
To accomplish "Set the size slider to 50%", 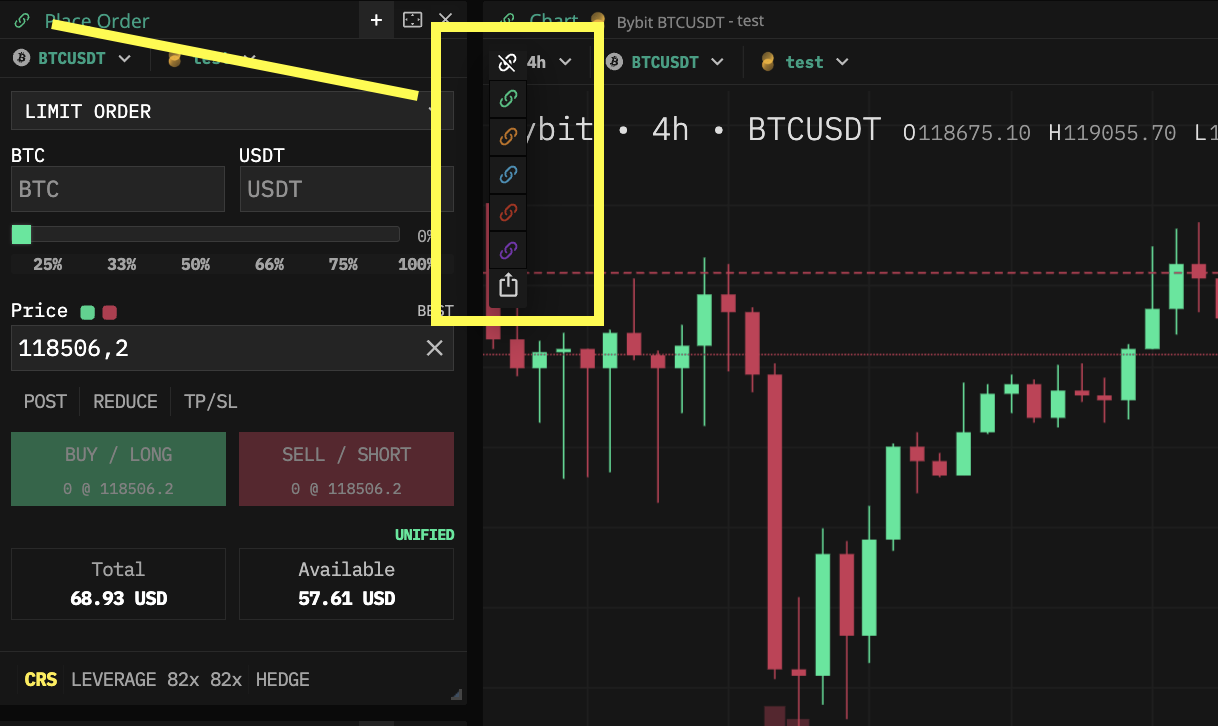I will point(195,265).
